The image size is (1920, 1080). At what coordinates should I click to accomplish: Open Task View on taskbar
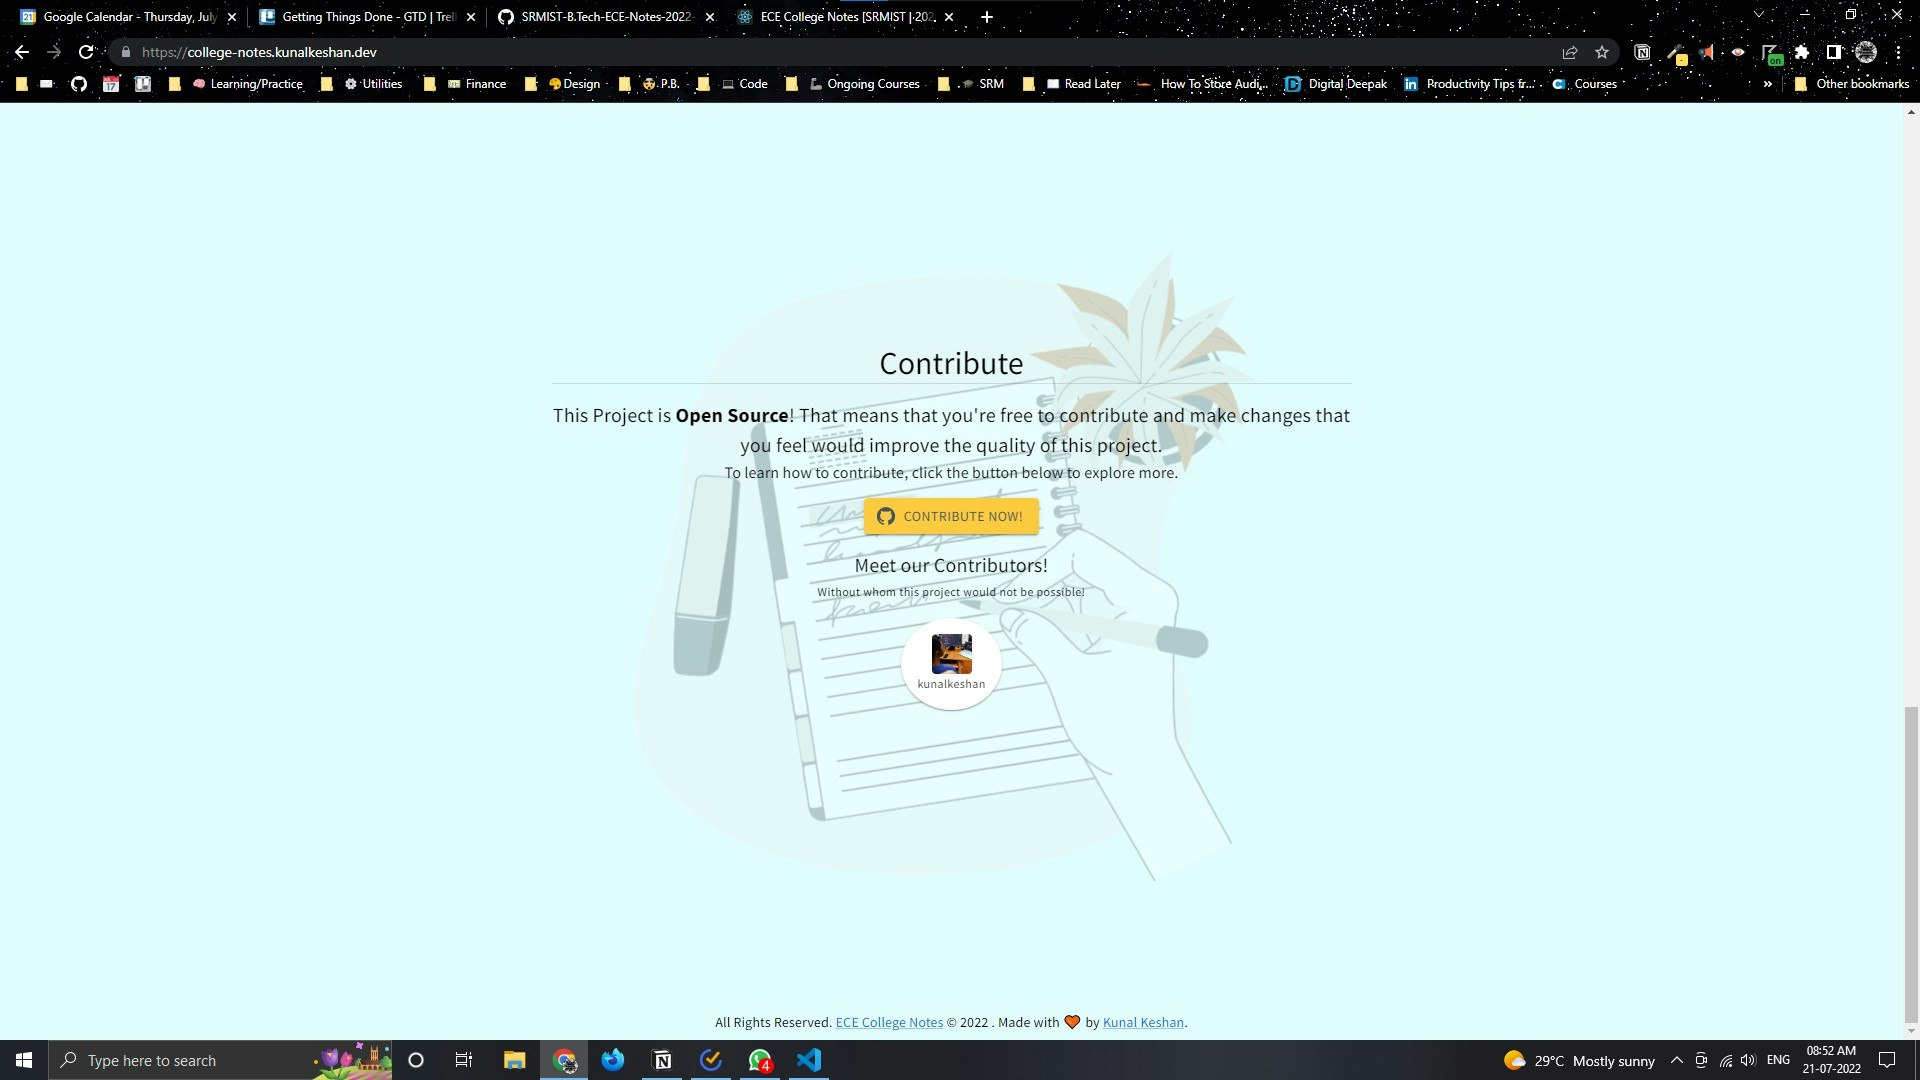point(464,1060)
